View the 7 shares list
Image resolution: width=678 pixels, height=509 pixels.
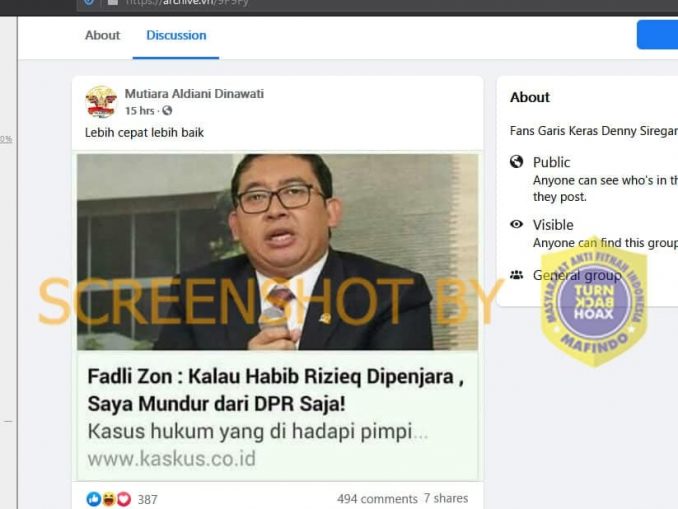coord(446,499)
